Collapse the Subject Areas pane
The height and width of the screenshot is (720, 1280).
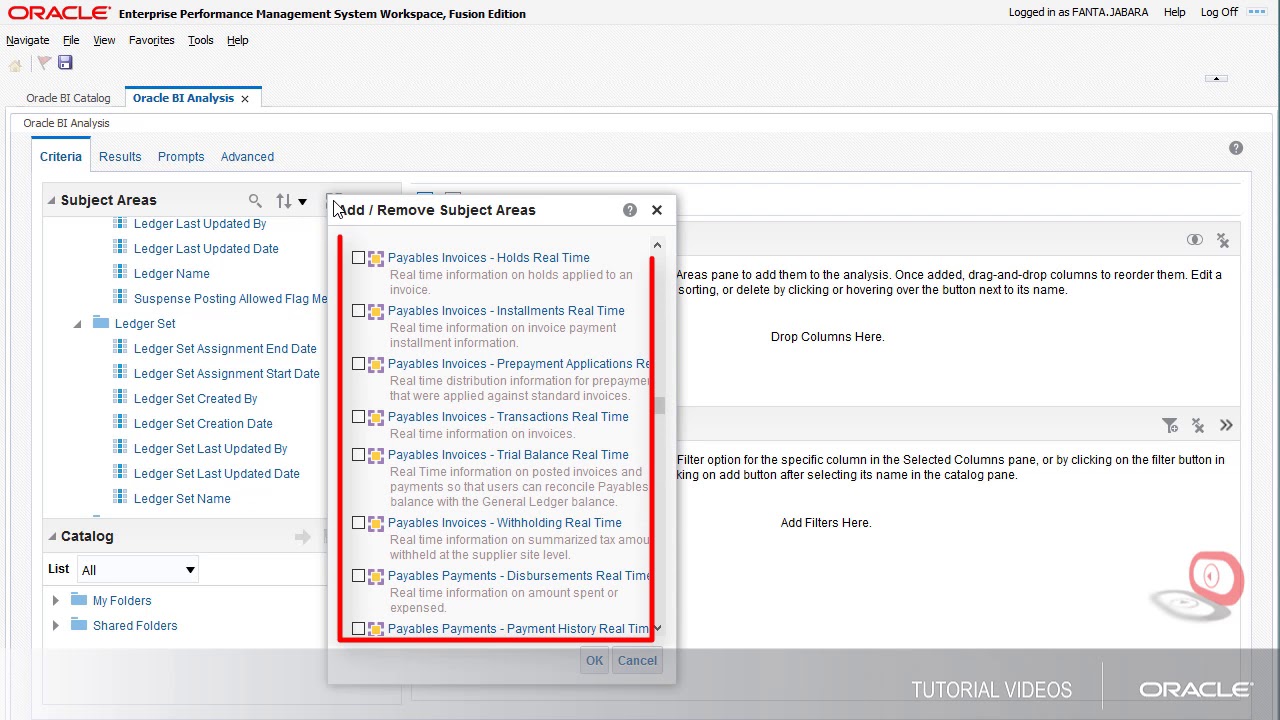(51, 200)
